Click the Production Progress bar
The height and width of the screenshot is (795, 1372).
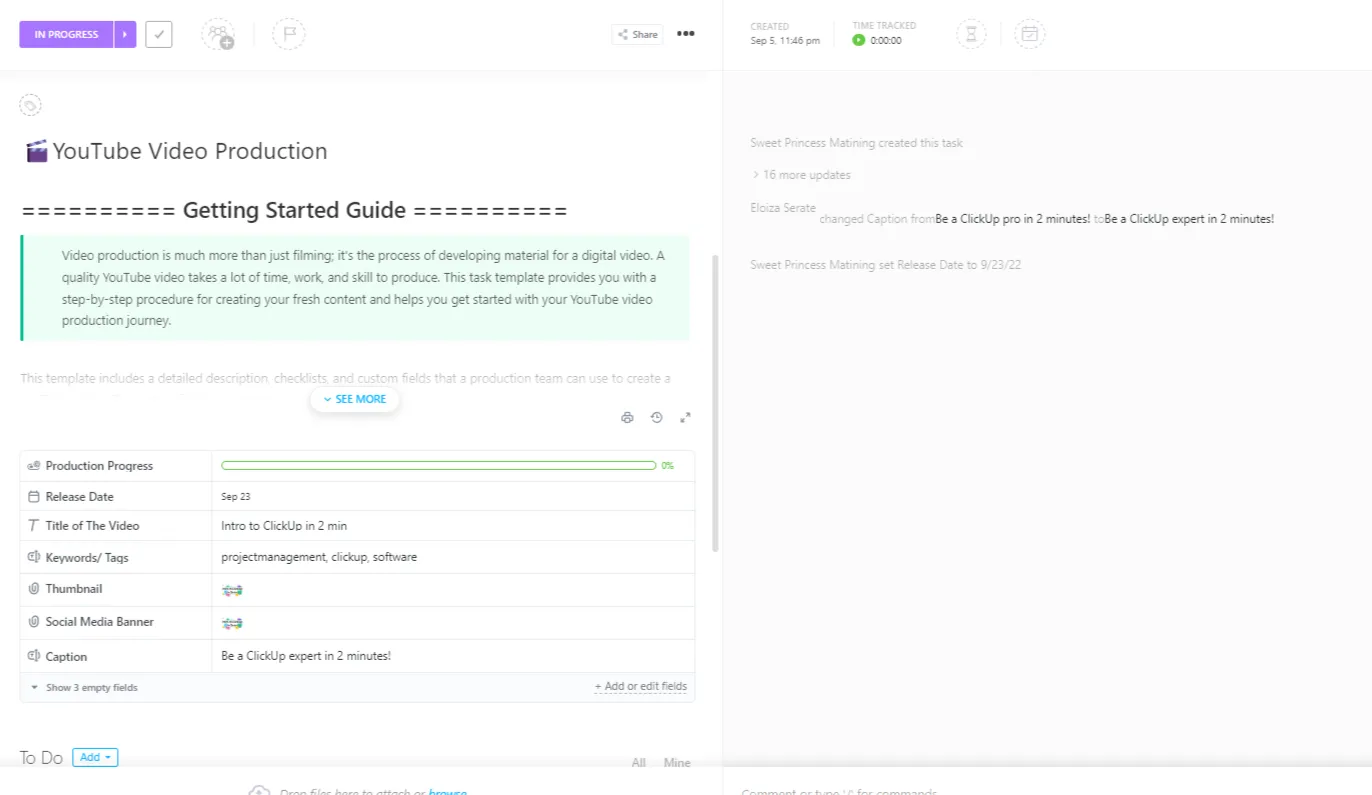439,466
